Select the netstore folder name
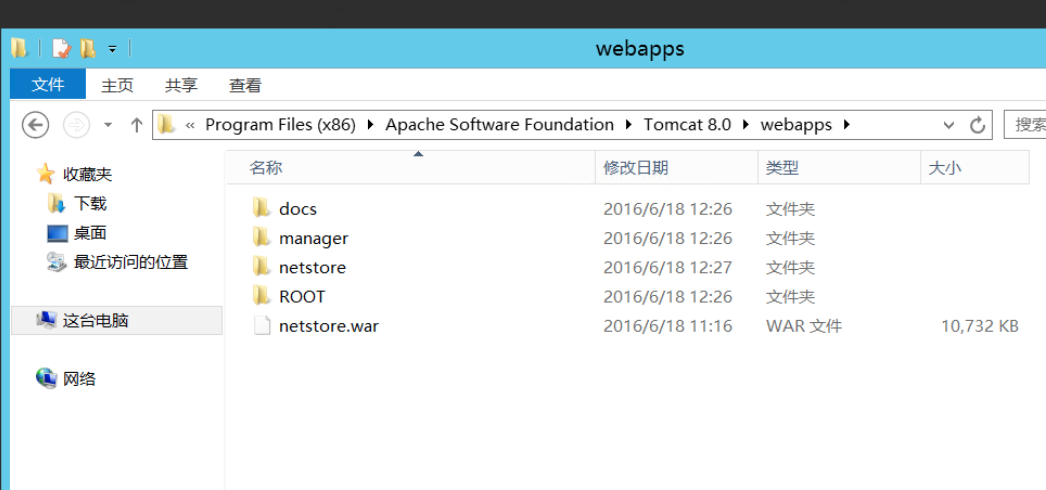The image size is (1046, 490). click(x=312, y=267)
